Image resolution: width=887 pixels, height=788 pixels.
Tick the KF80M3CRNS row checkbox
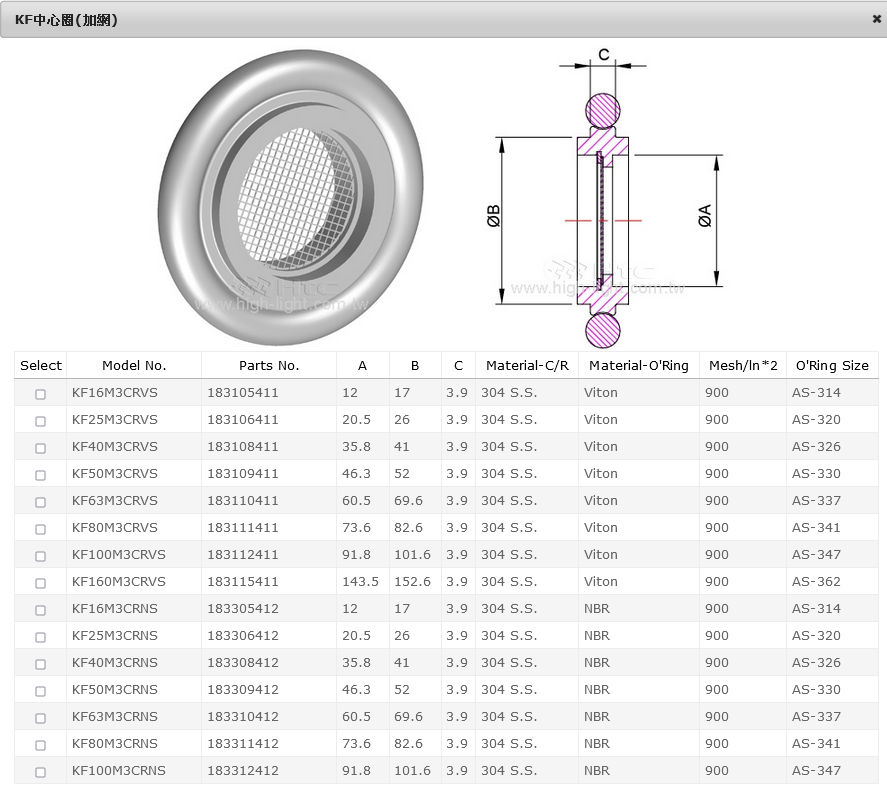tap(41, 745)
